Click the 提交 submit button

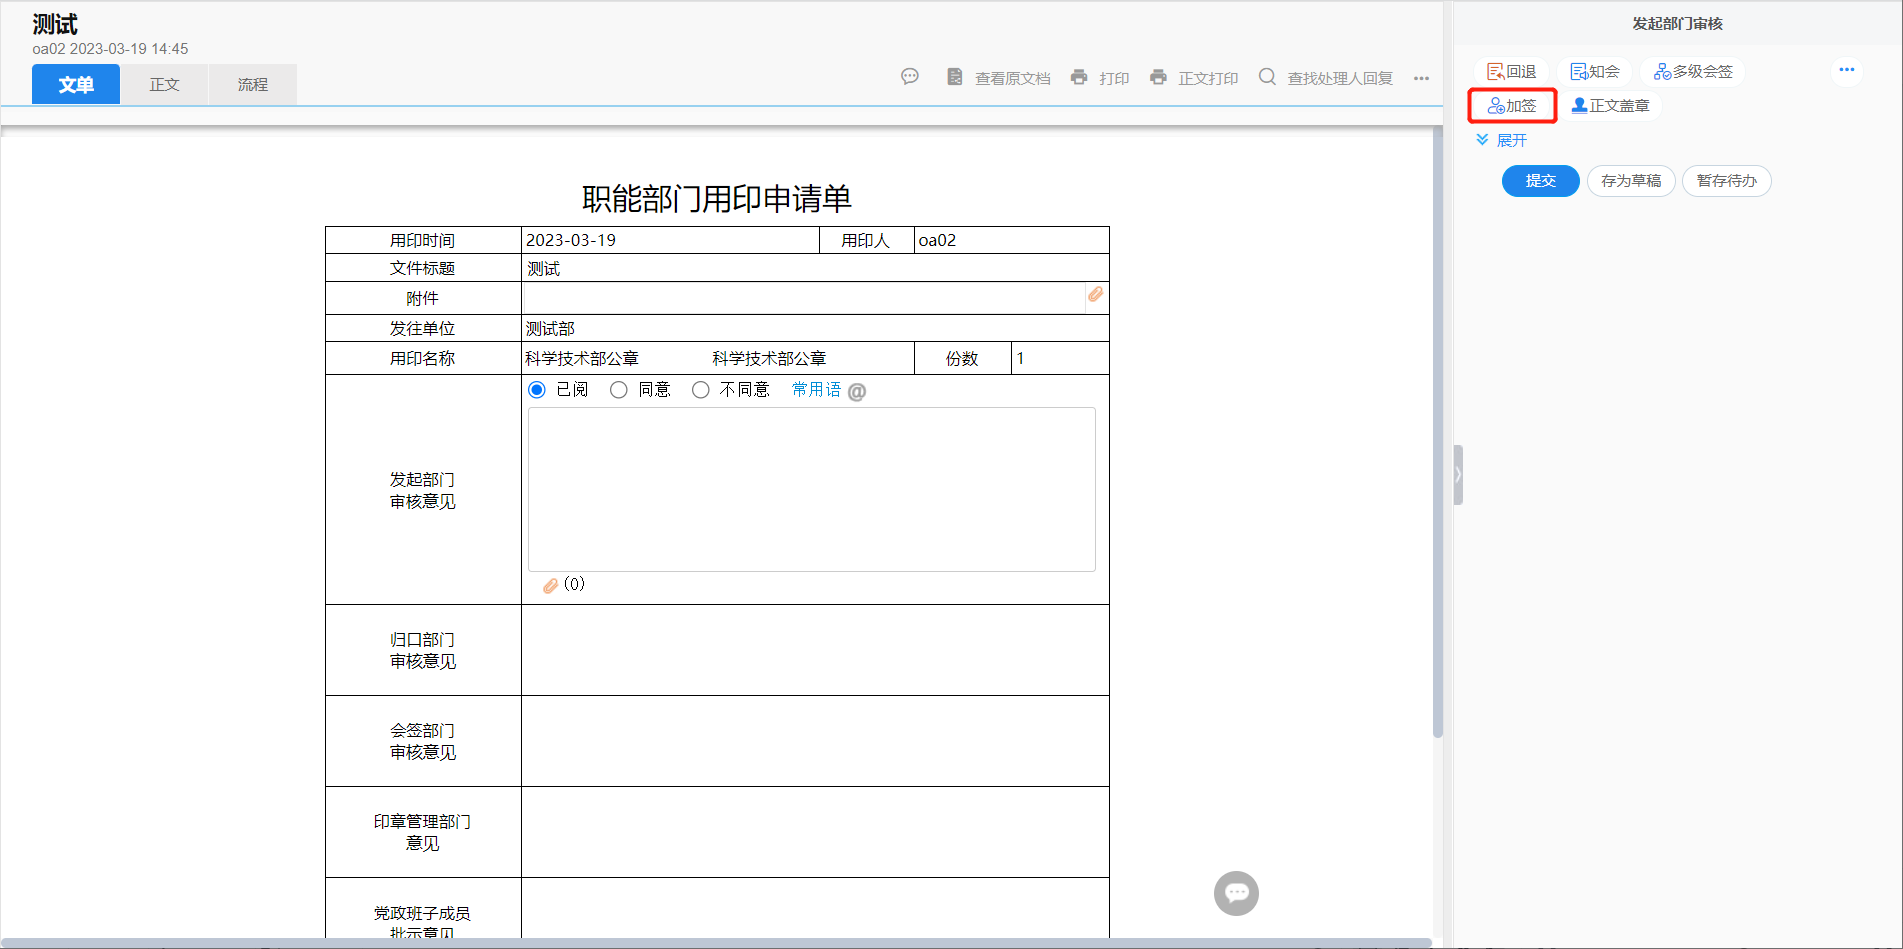pos(1540,181)
